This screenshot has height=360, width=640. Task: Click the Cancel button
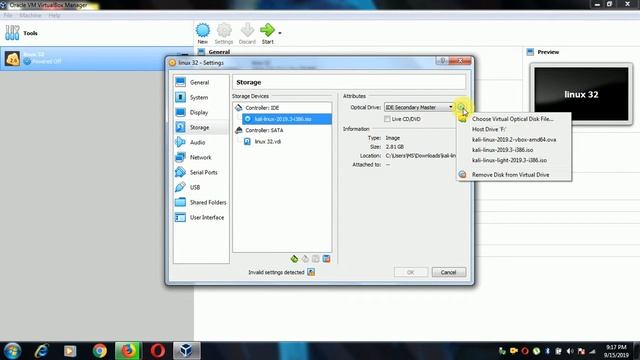click(x=449, y=272)
